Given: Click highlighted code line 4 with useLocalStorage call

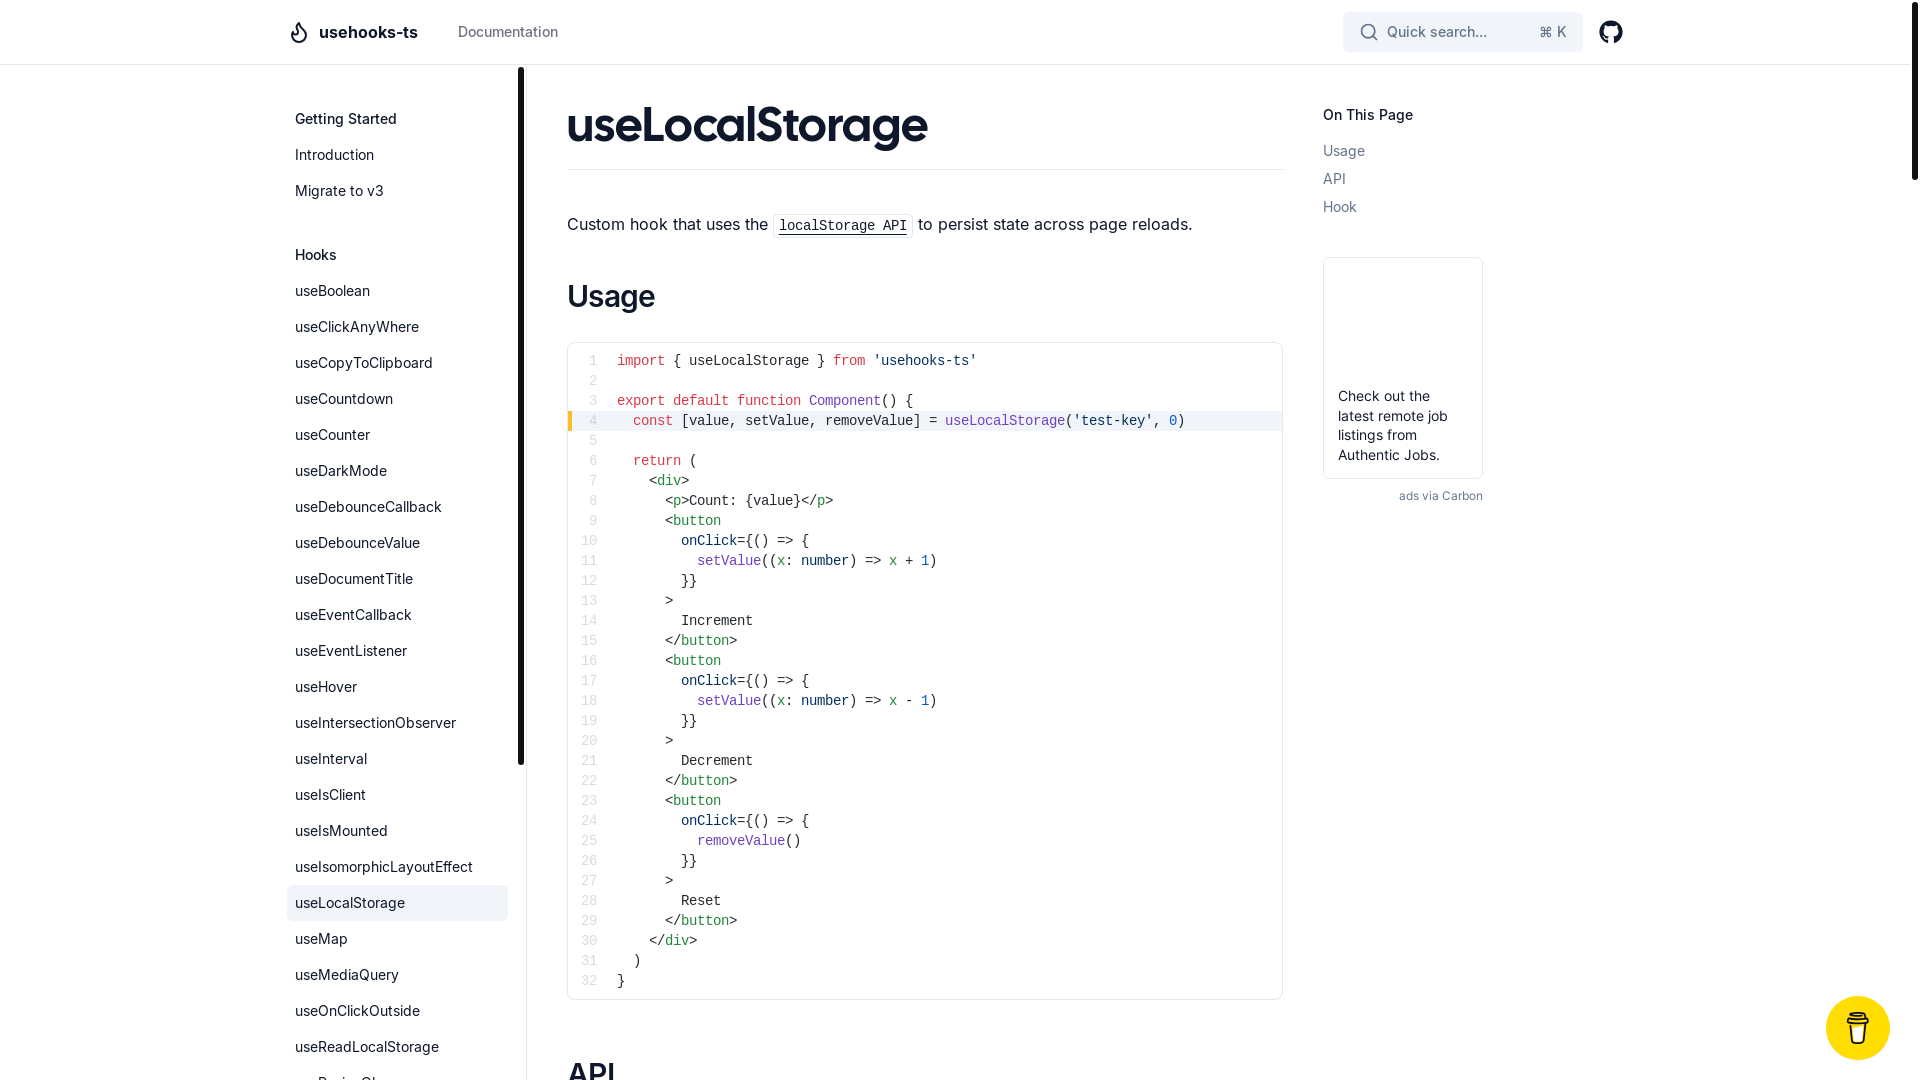Looking at the screenshot, I should click(925, 421).
